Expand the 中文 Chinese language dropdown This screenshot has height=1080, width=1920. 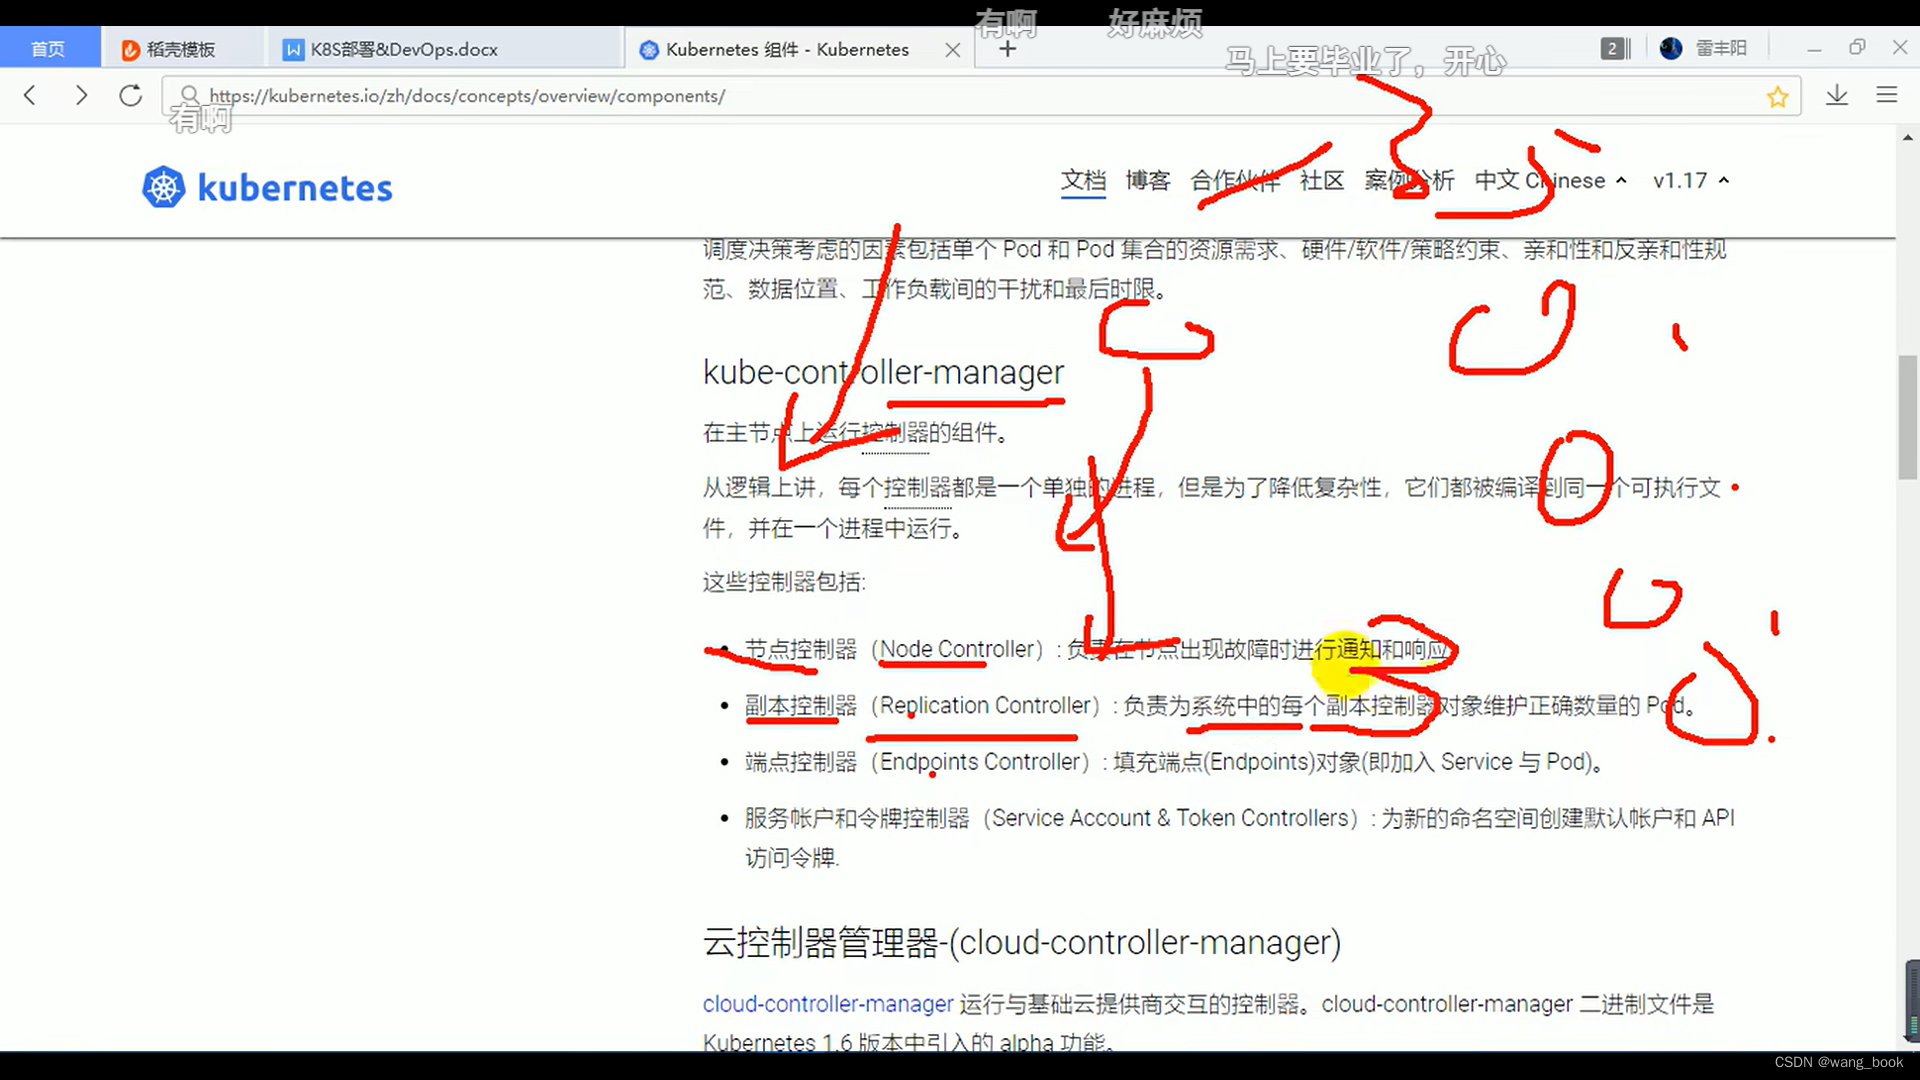click(x=1551, y=181)
